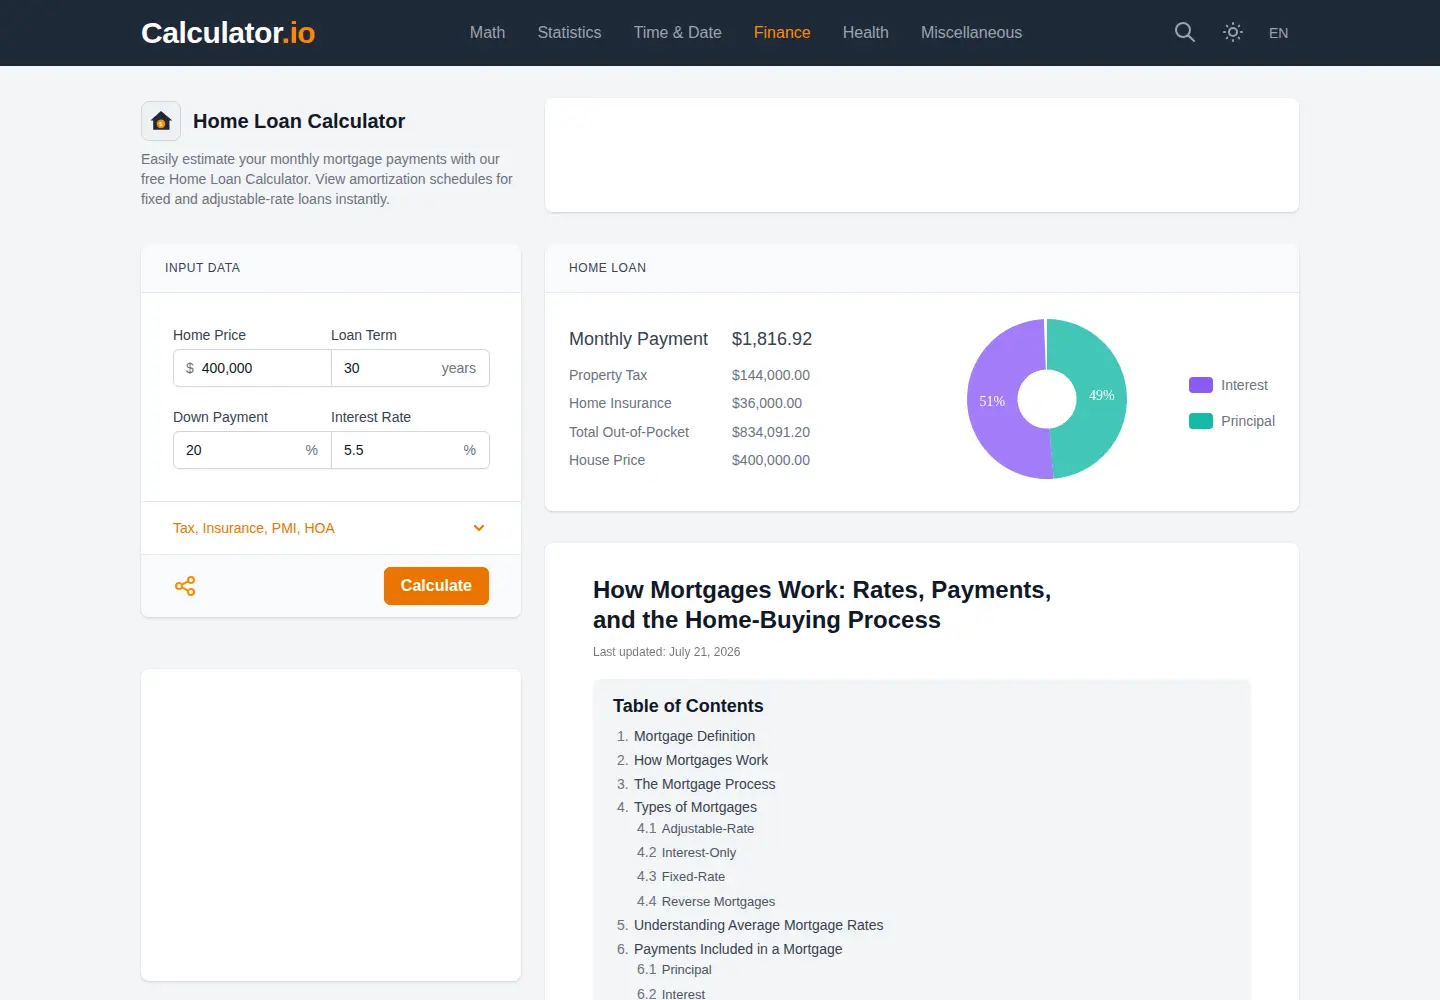Image resolution: width=1440 pixels, height=1000 pixels.
Task: Jump to 4.2 Interest-Only subsection
Action: pos(698,853)
